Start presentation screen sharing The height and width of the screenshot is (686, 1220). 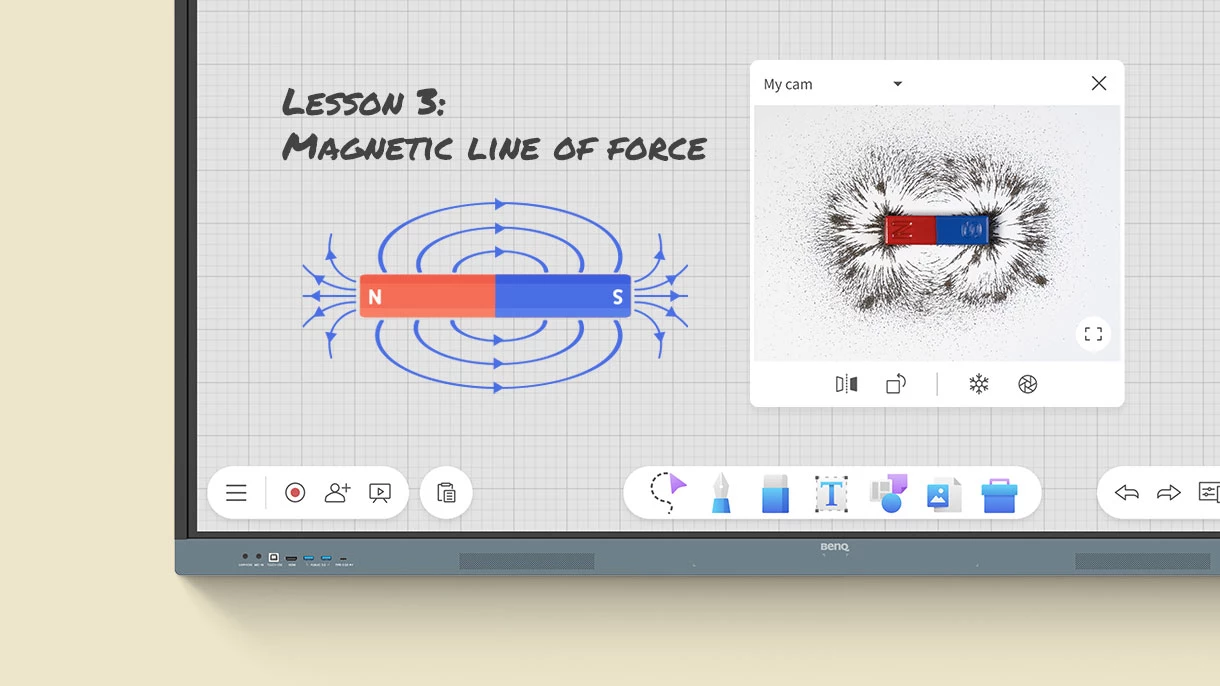[x=380, y=493]
